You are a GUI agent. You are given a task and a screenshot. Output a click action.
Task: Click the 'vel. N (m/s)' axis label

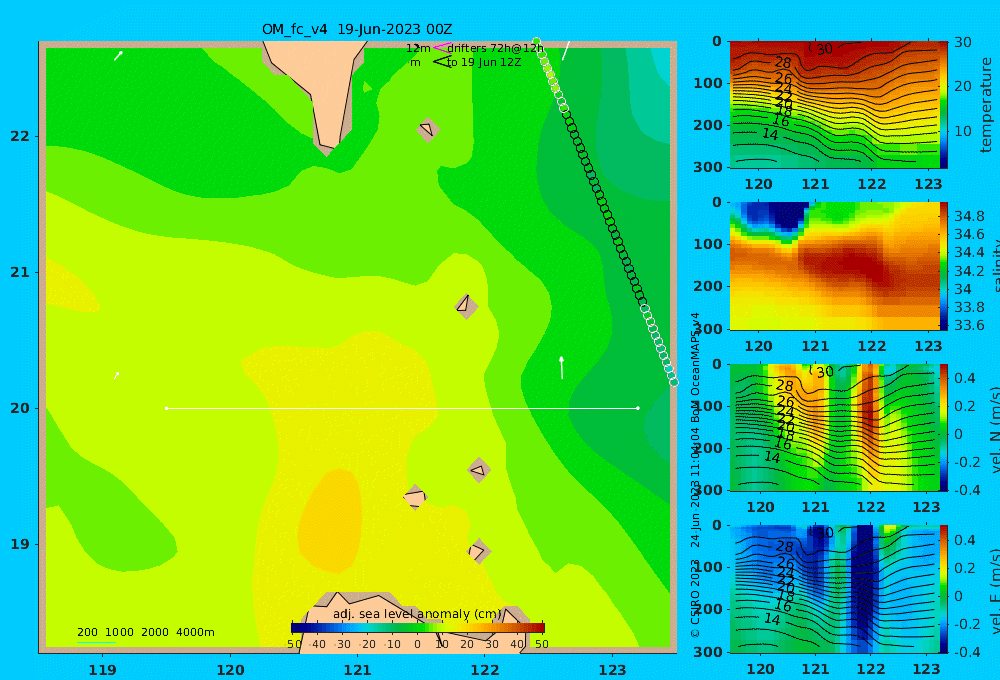coord(996,429)
